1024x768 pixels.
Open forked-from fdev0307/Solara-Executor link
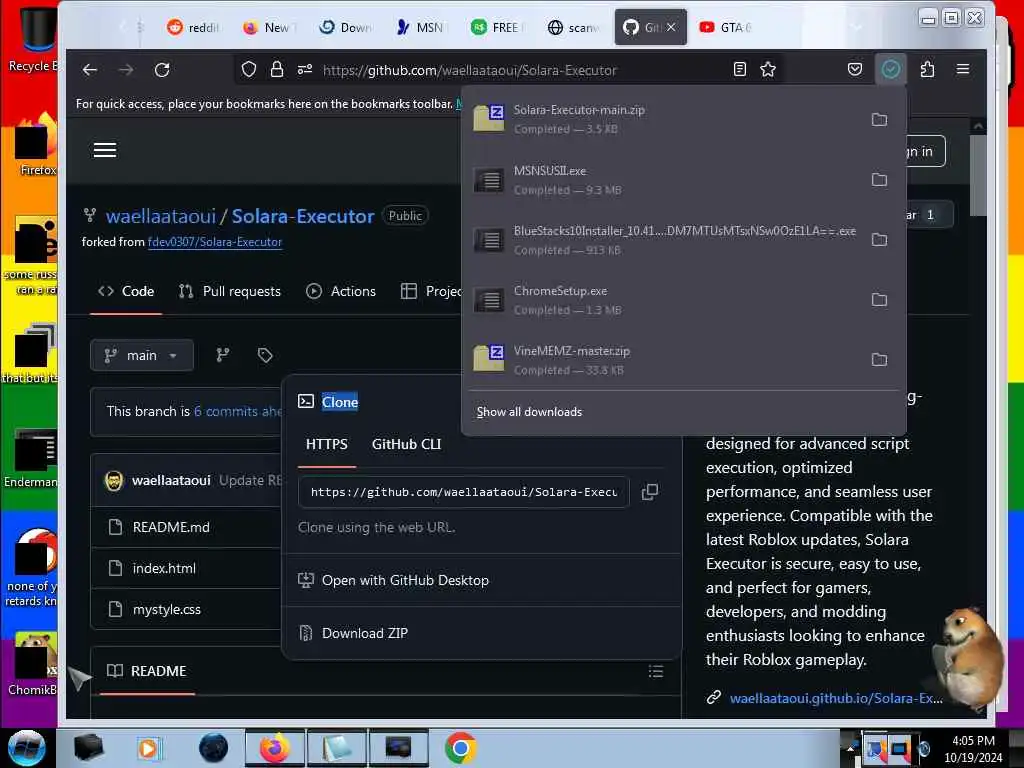pyautogui.click(x=215, y=242)
